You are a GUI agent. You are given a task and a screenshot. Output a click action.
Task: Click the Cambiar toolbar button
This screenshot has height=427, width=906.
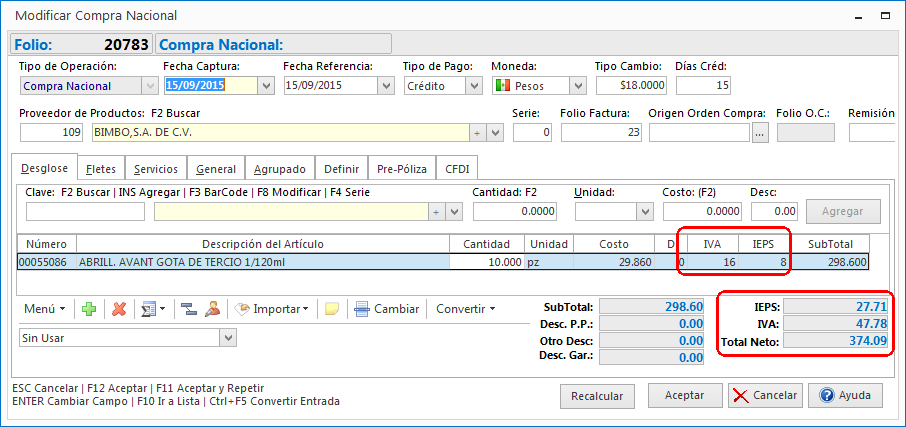386,309
